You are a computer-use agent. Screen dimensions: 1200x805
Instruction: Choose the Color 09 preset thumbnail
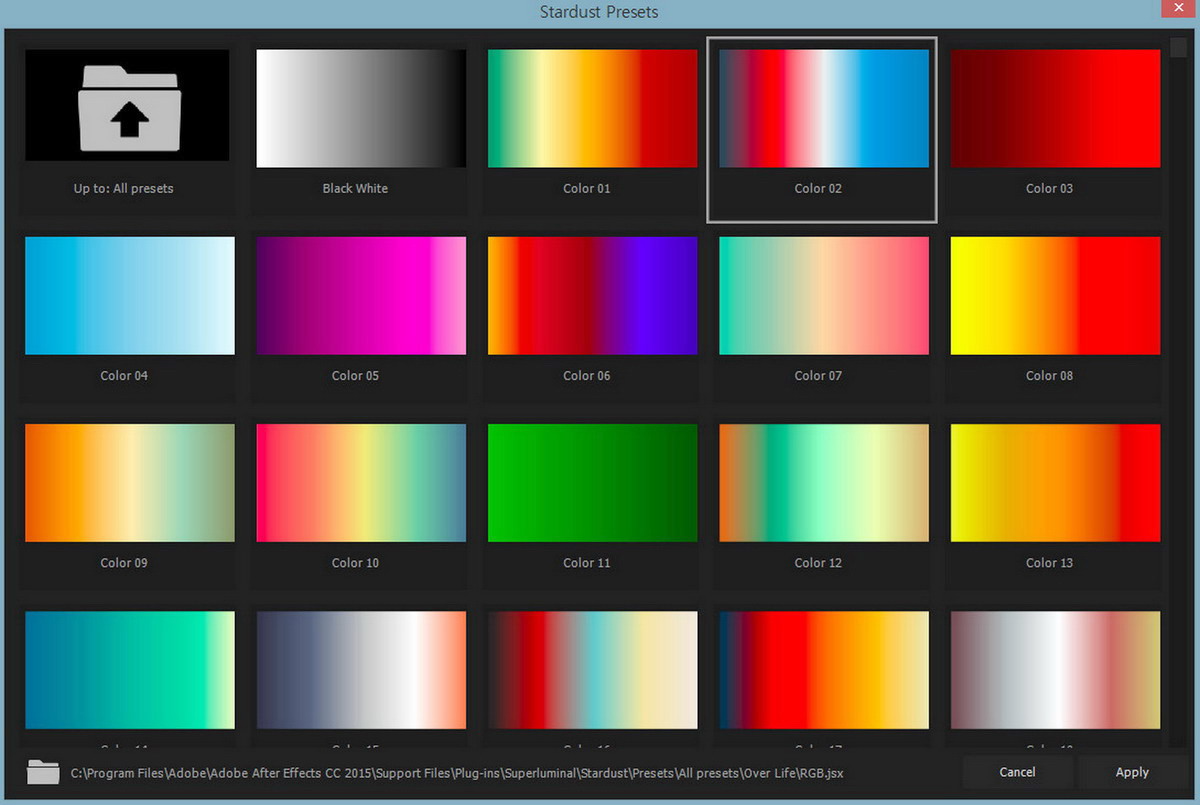pyautogui.click(x=130, y=483)
